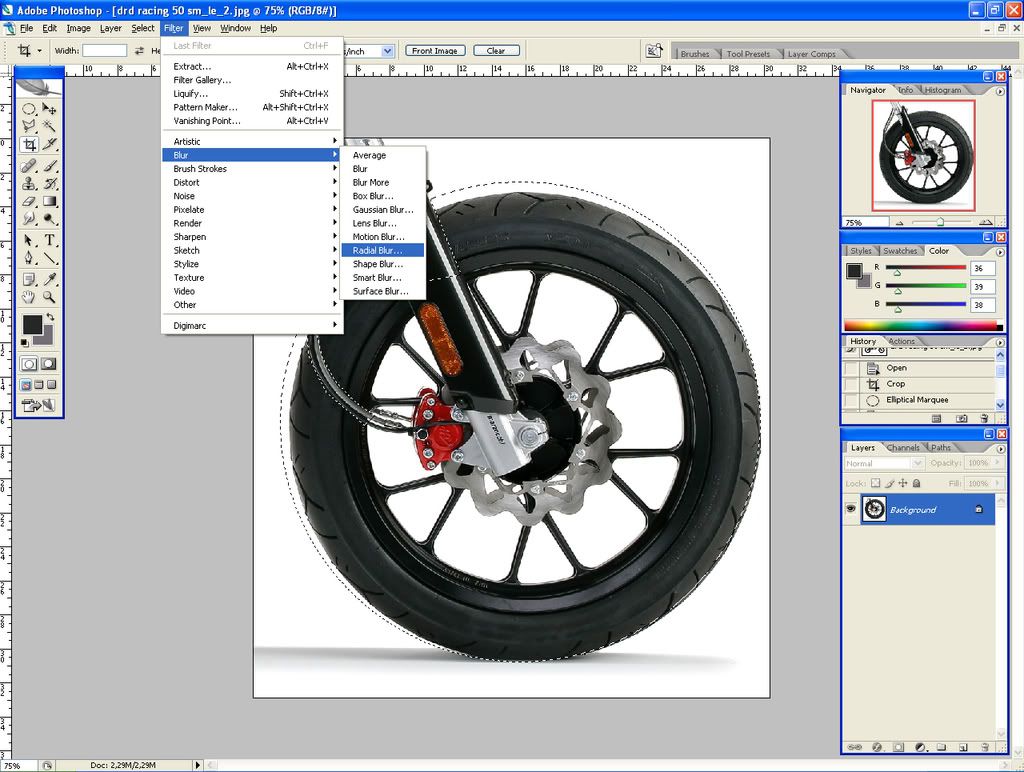This screenshot has height=772, width=1024.
Task: Open the Color panel options menu
Action: [999, 252]
